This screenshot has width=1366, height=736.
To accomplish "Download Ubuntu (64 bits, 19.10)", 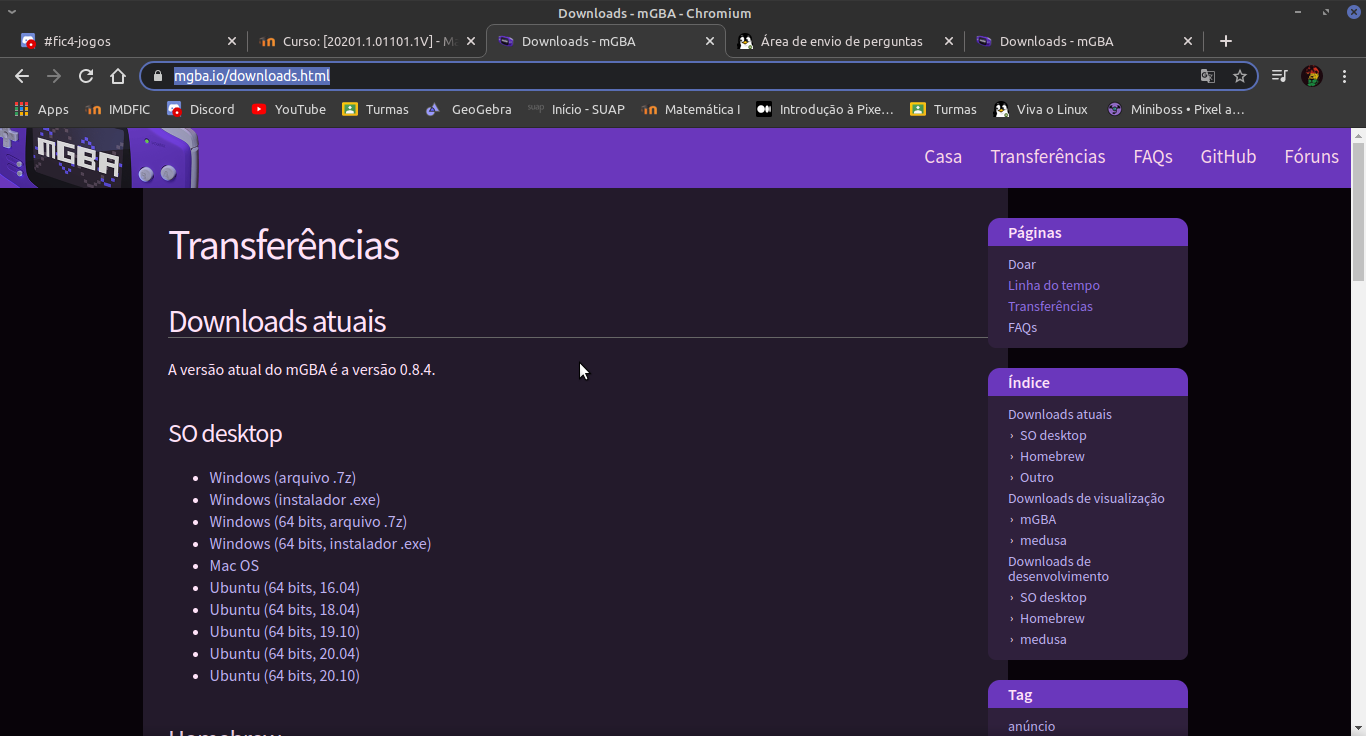I will [x=284, y=632].
